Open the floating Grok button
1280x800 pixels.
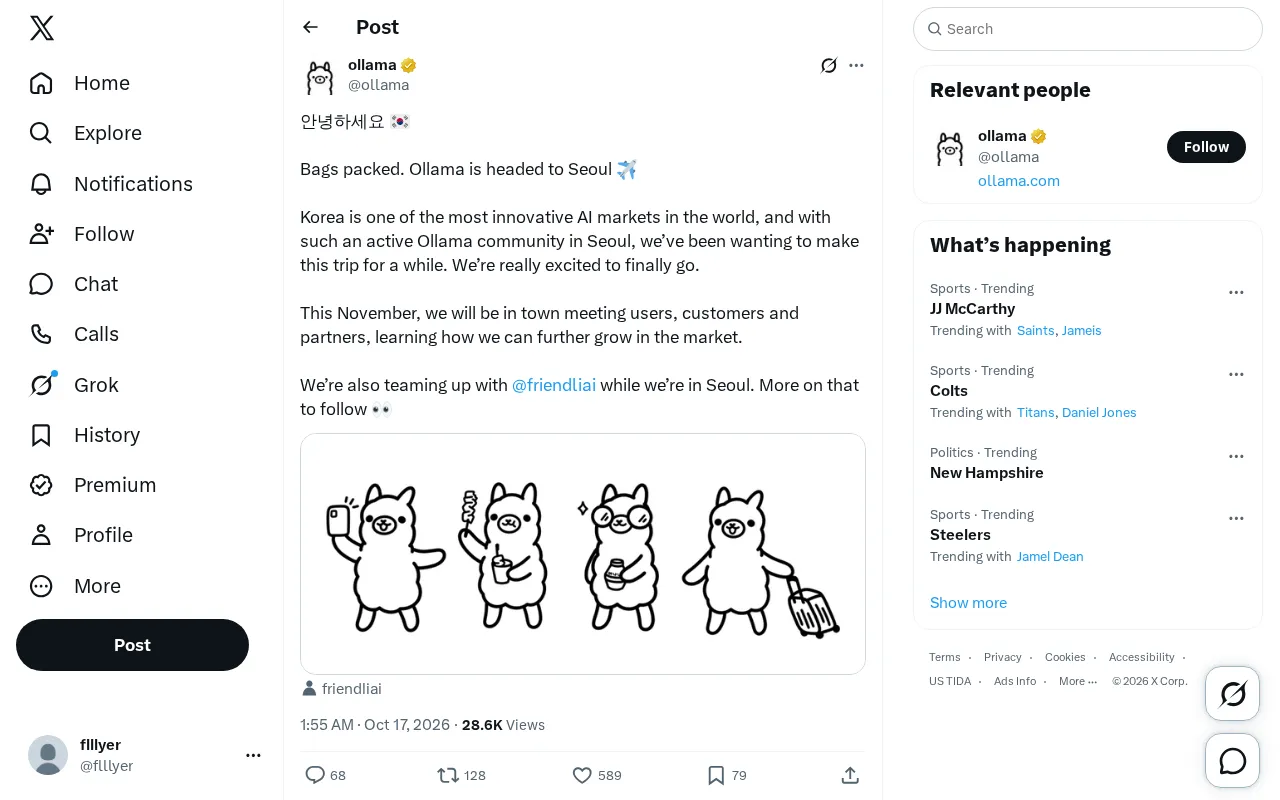[x=1233, y=693]
